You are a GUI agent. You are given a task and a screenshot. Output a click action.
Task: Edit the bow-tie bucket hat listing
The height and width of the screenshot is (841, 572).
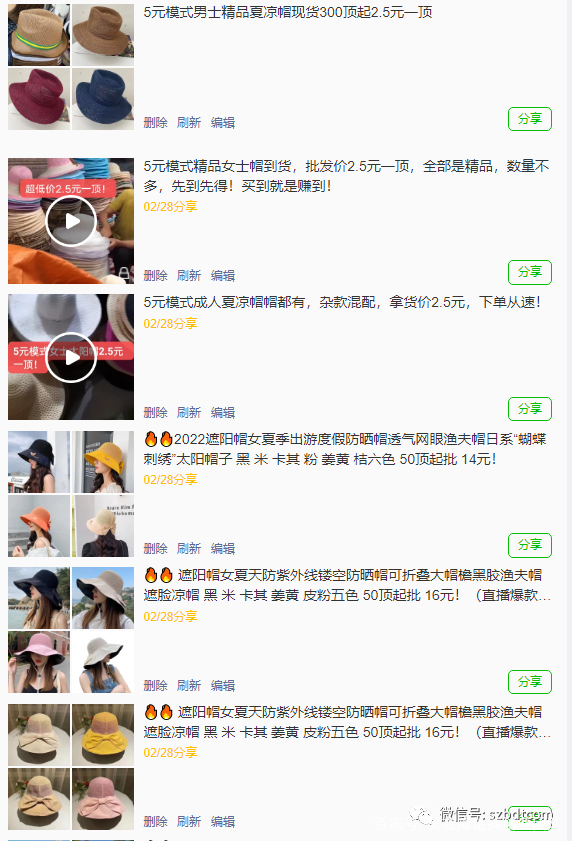[223, 822]
